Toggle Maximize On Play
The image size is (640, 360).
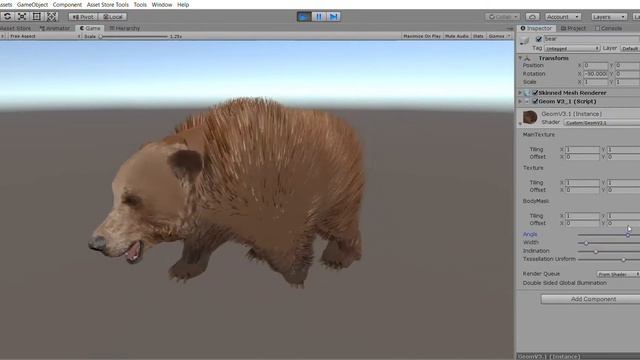pyautogui.click(x=422, y=36)
